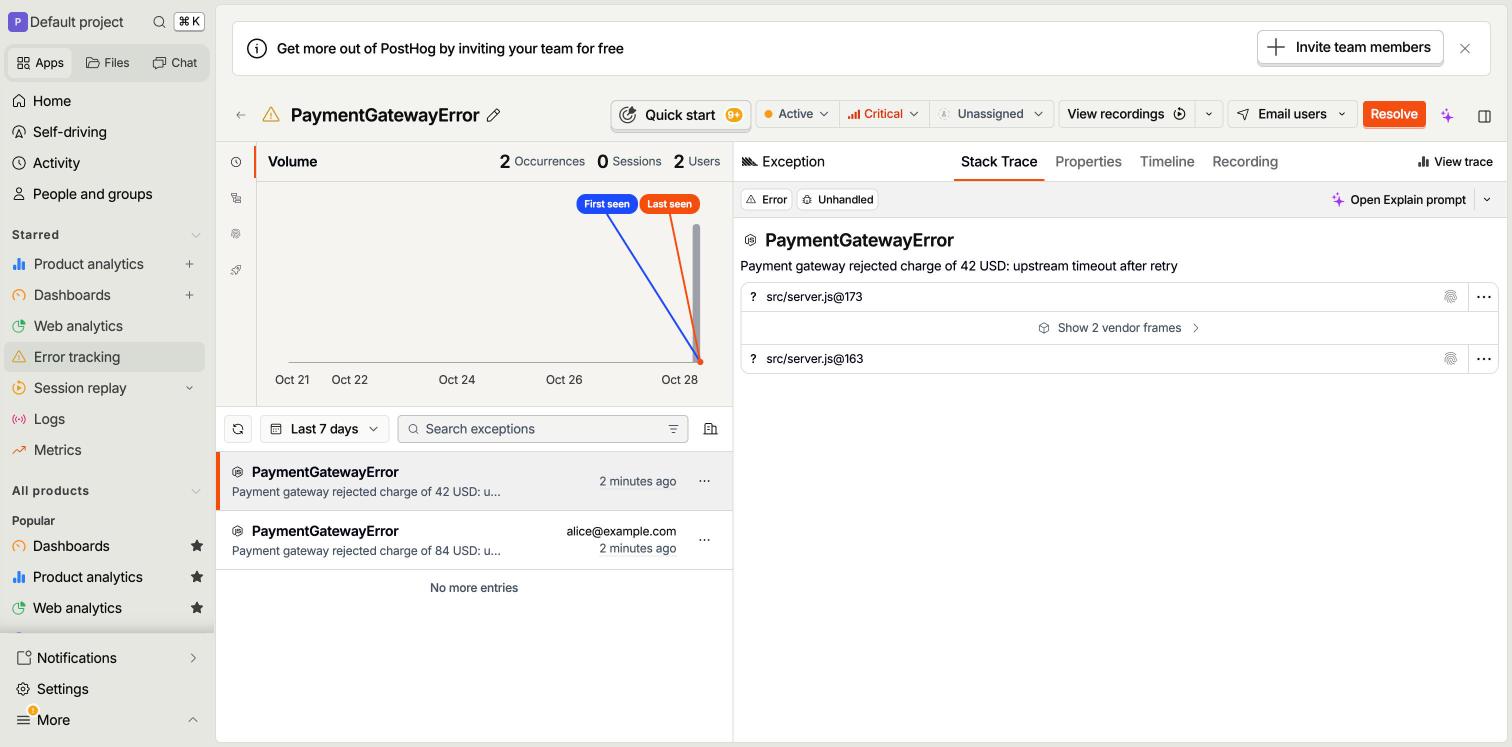Expand the Email users dropdown

pos(1292,114)
